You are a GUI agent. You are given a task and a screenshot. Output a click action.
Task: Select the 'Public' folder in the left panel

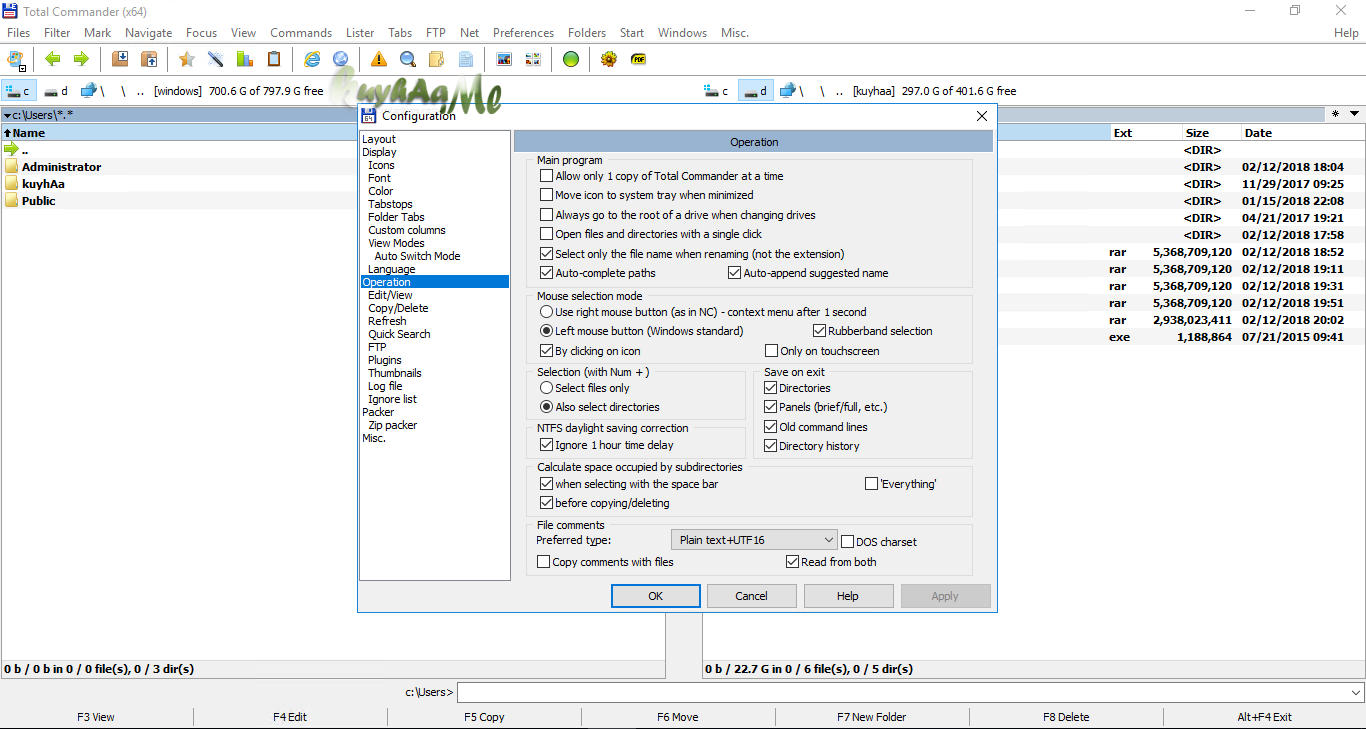(38, 201)
